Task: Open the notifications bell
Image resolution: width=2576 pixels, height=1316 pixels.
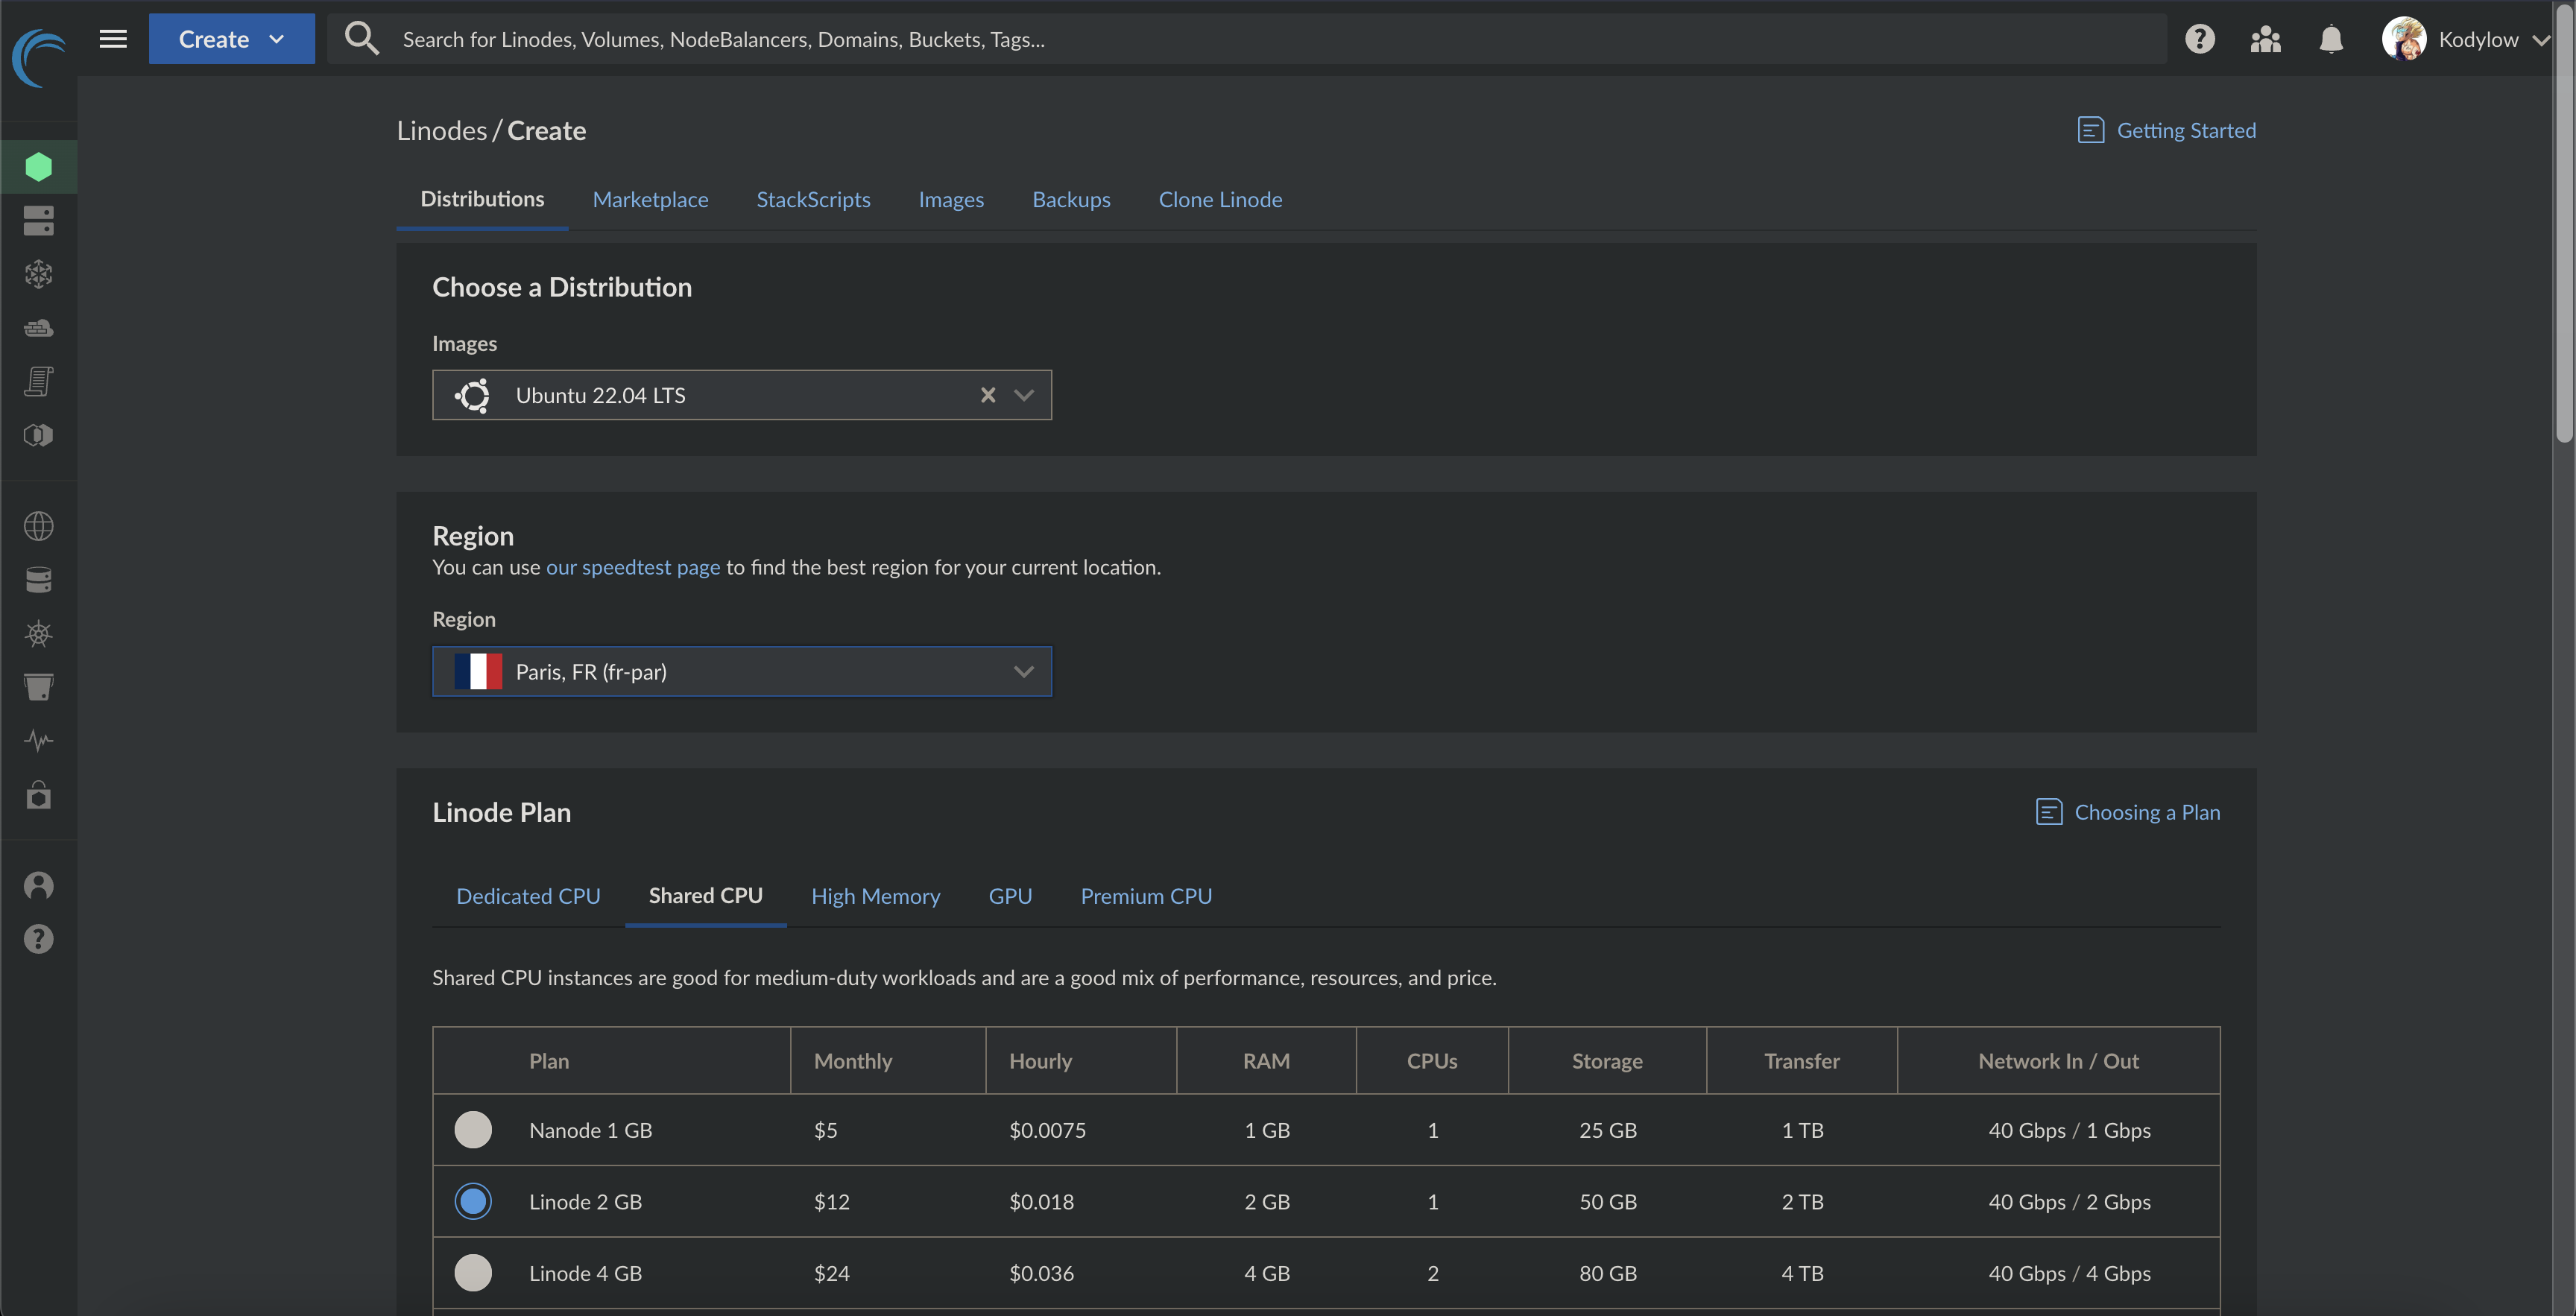Action: [x=2331, y=39]
